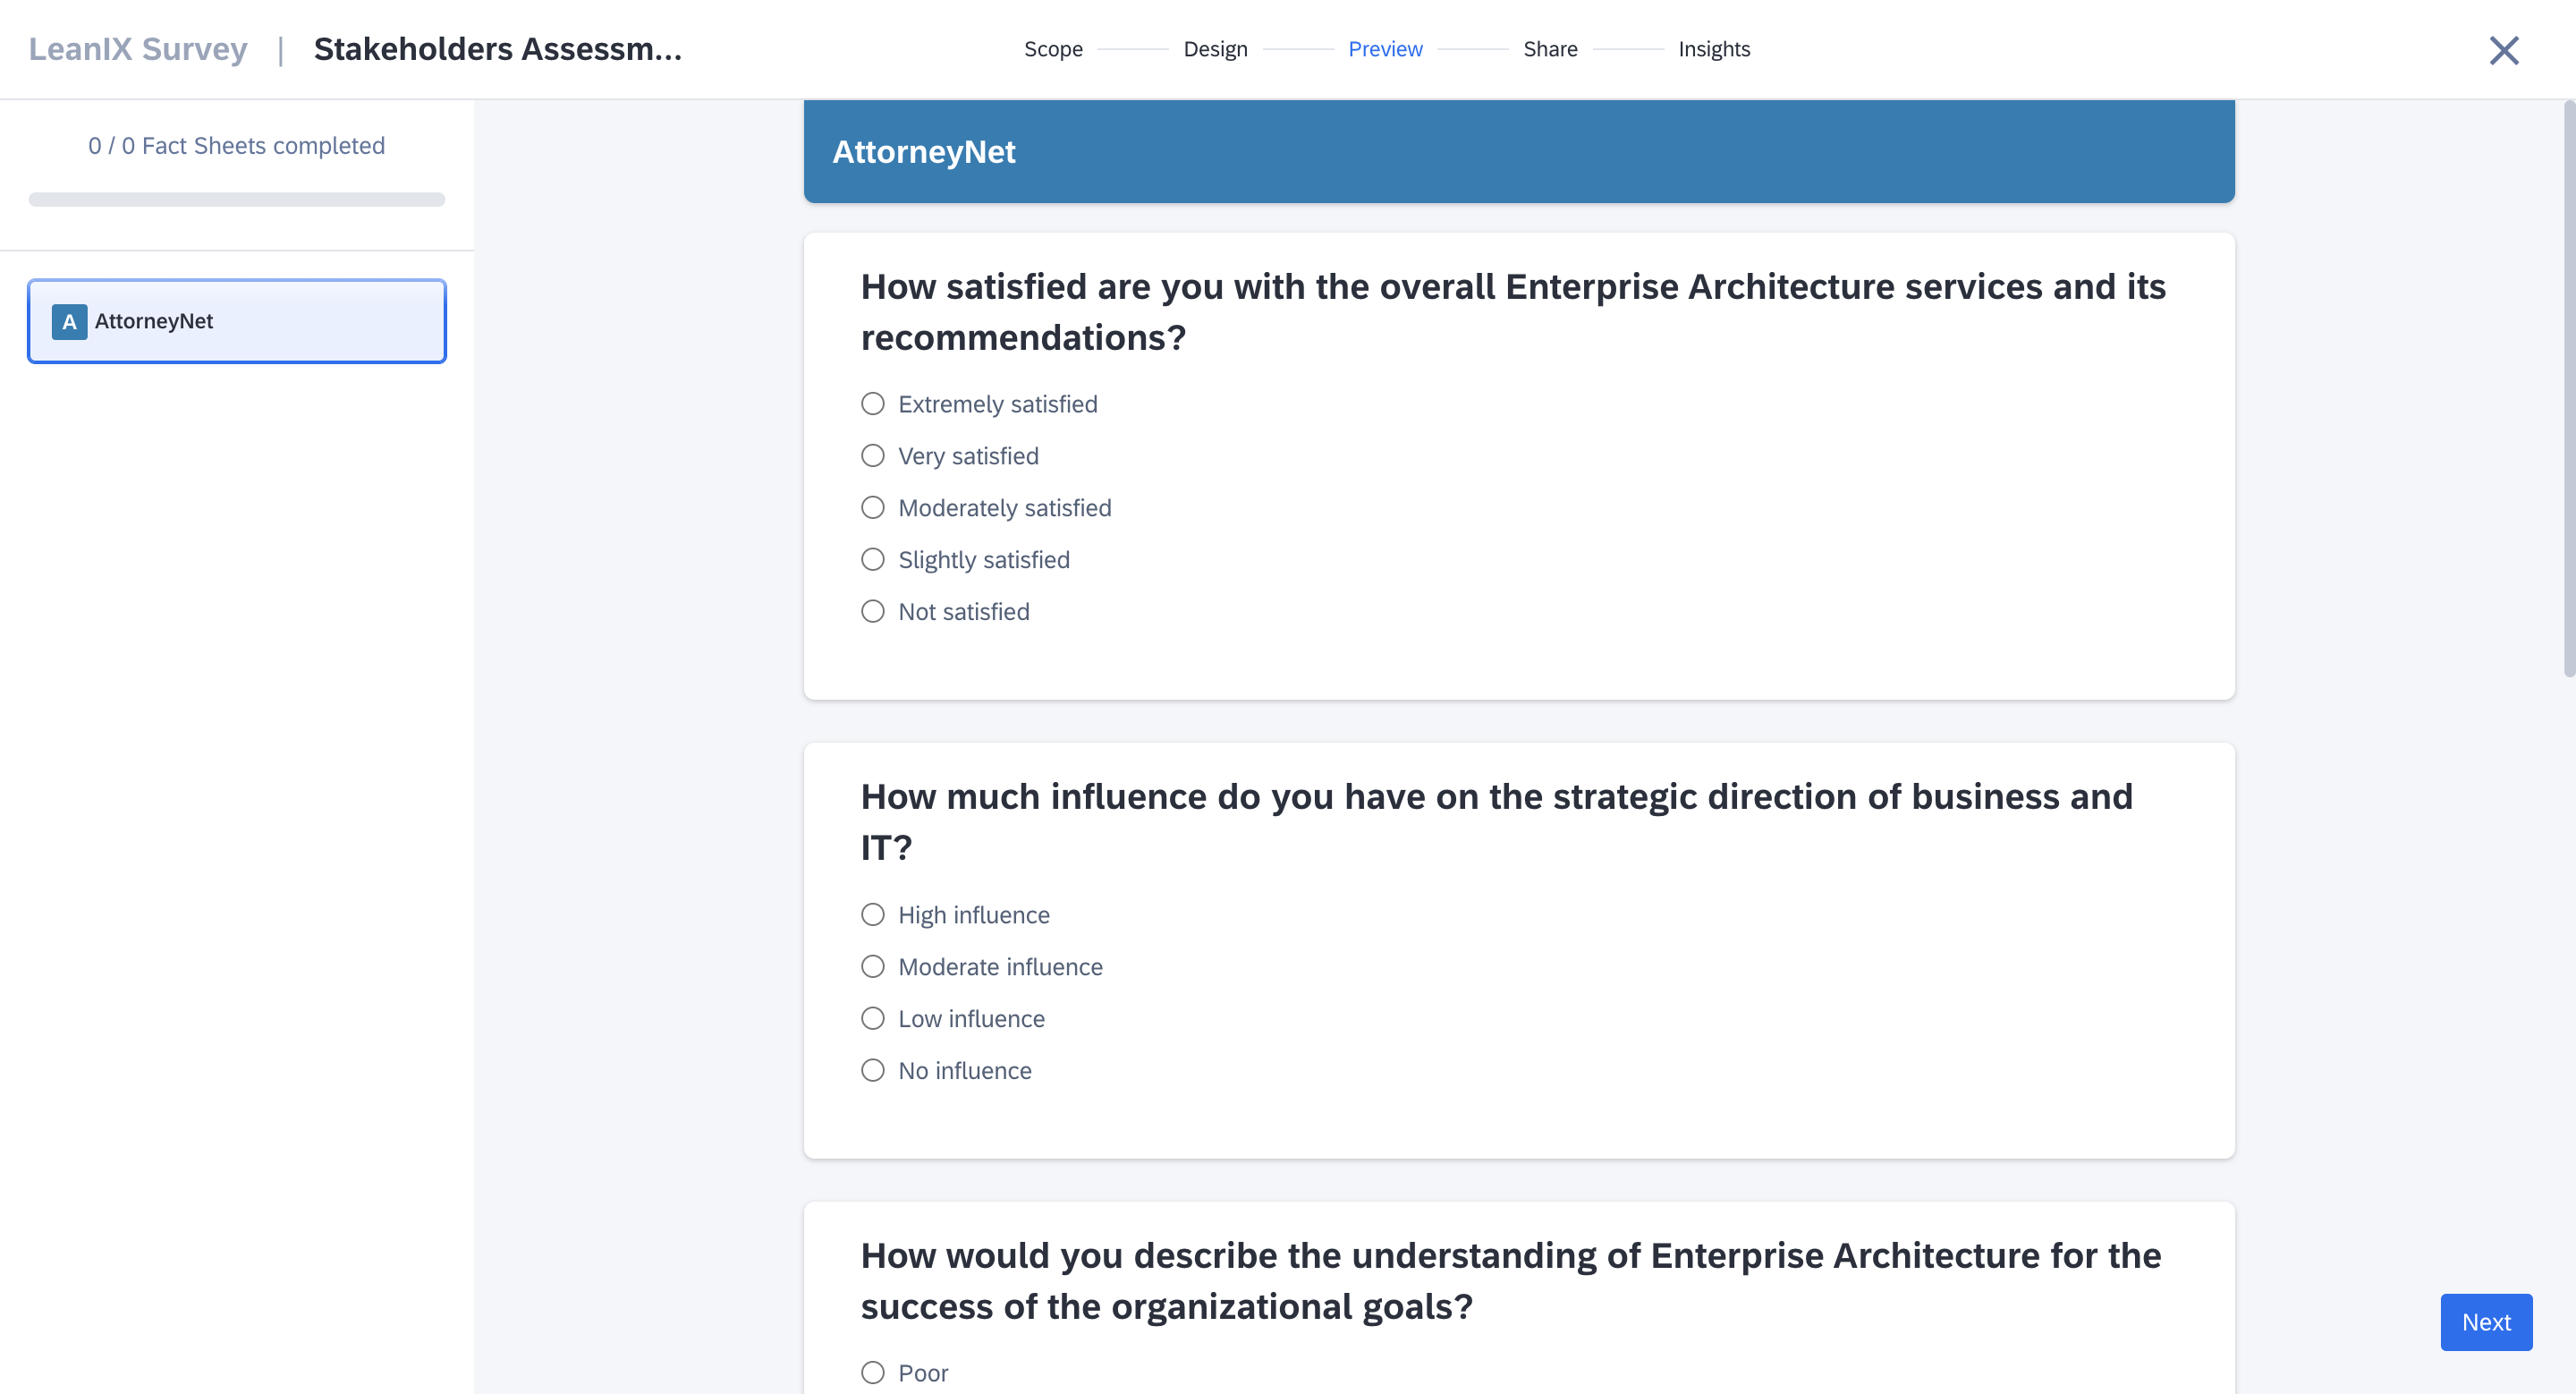Click the AttorneyNet blue header banner
Viewport: 2576px width, 1394px height.
pyautogui.click(x=1519, y=152)
